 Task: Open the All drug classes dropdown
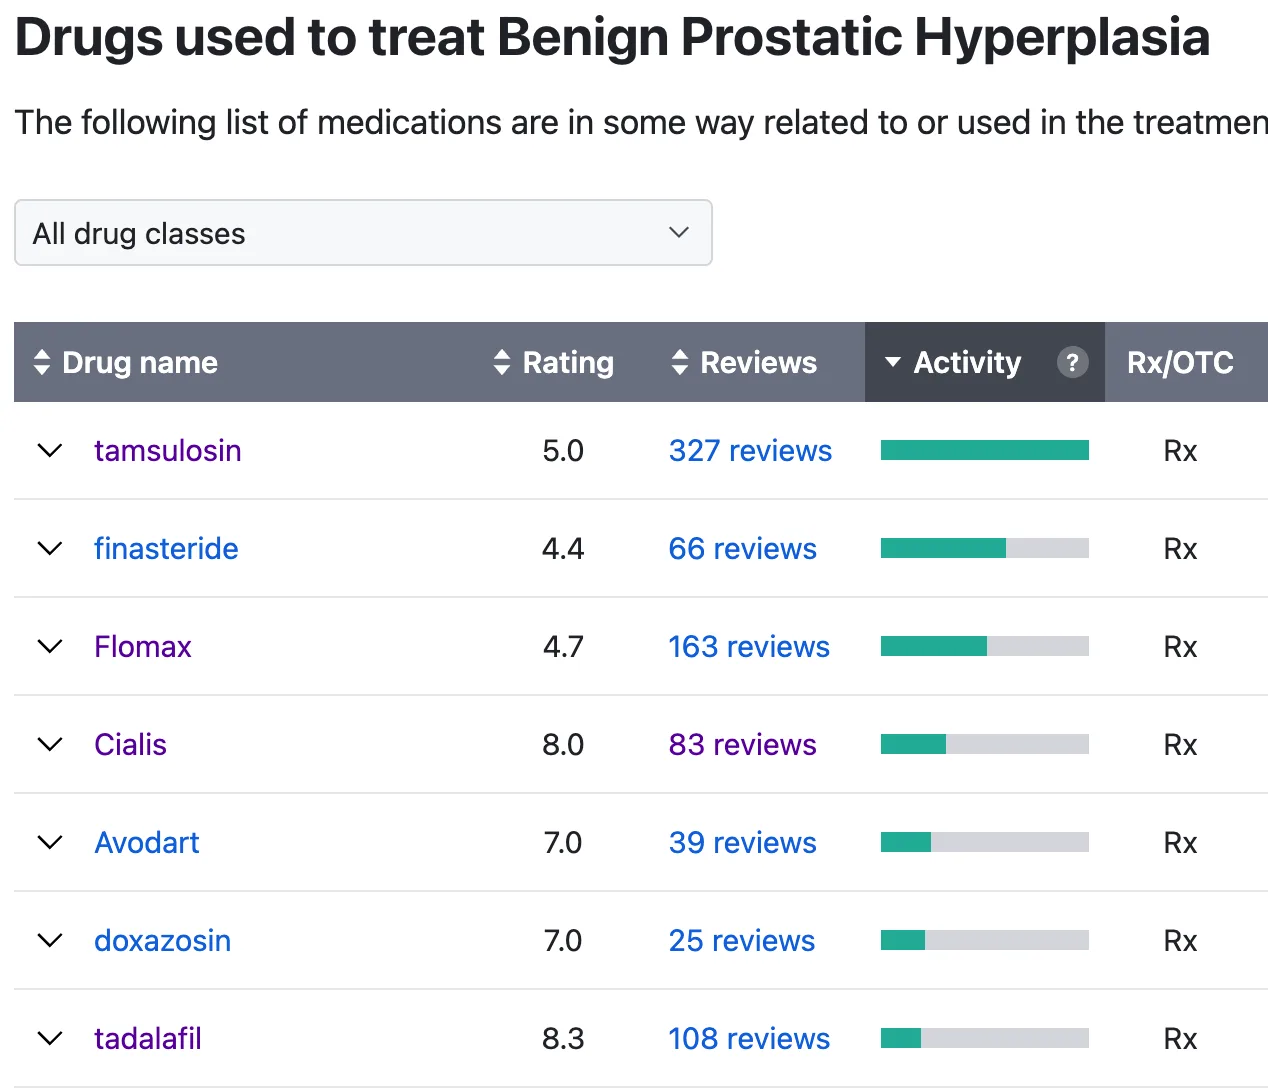point(363,233)
